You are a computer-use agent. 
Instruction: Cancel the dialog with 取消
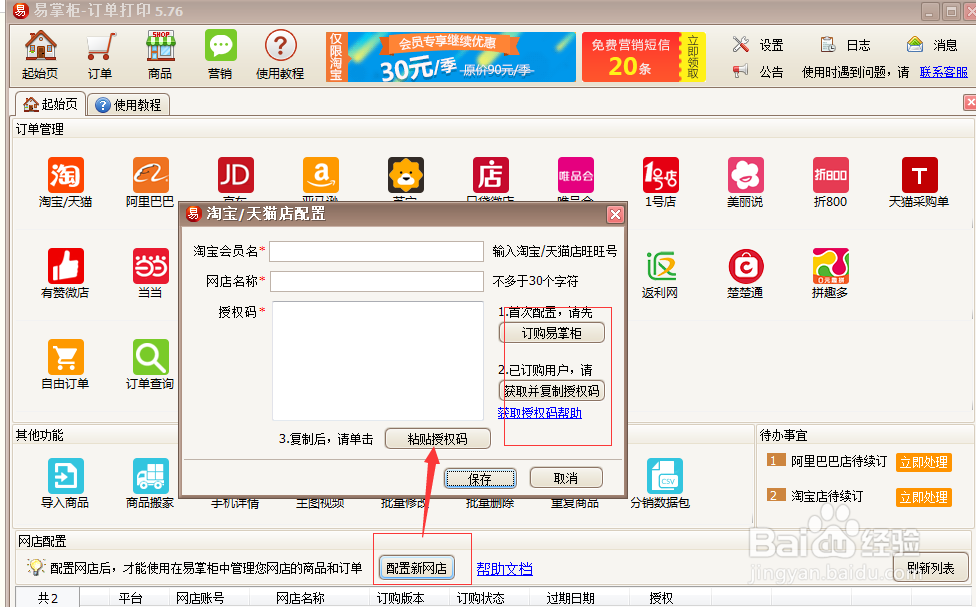(x=566, y=478)
